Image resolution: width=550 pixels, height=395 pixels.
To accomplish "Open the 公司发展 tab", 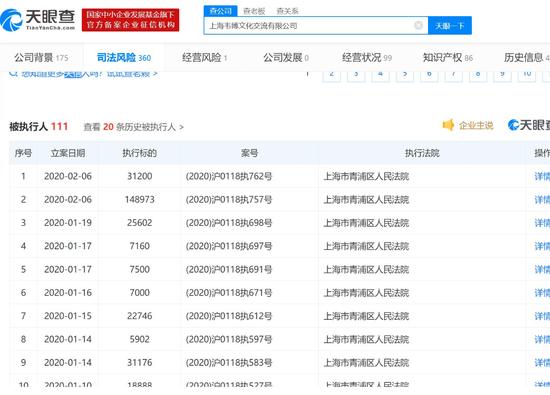I will tap(286, 58).
